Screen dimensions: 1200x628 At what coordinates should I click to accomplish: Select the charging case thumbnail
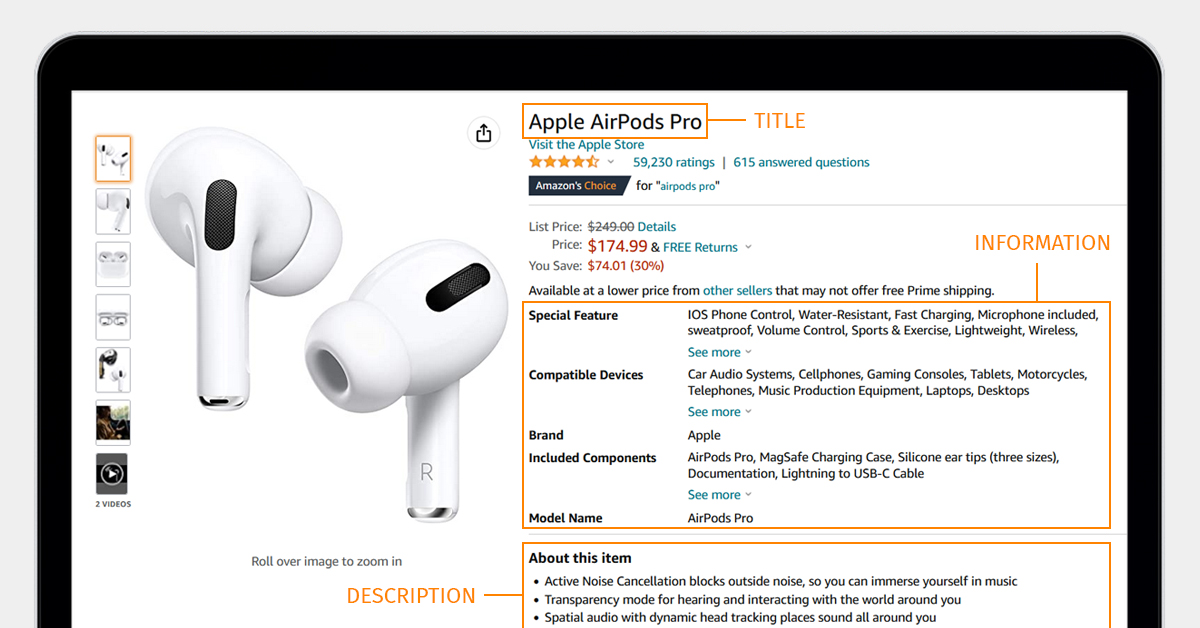tap(113, 265)
